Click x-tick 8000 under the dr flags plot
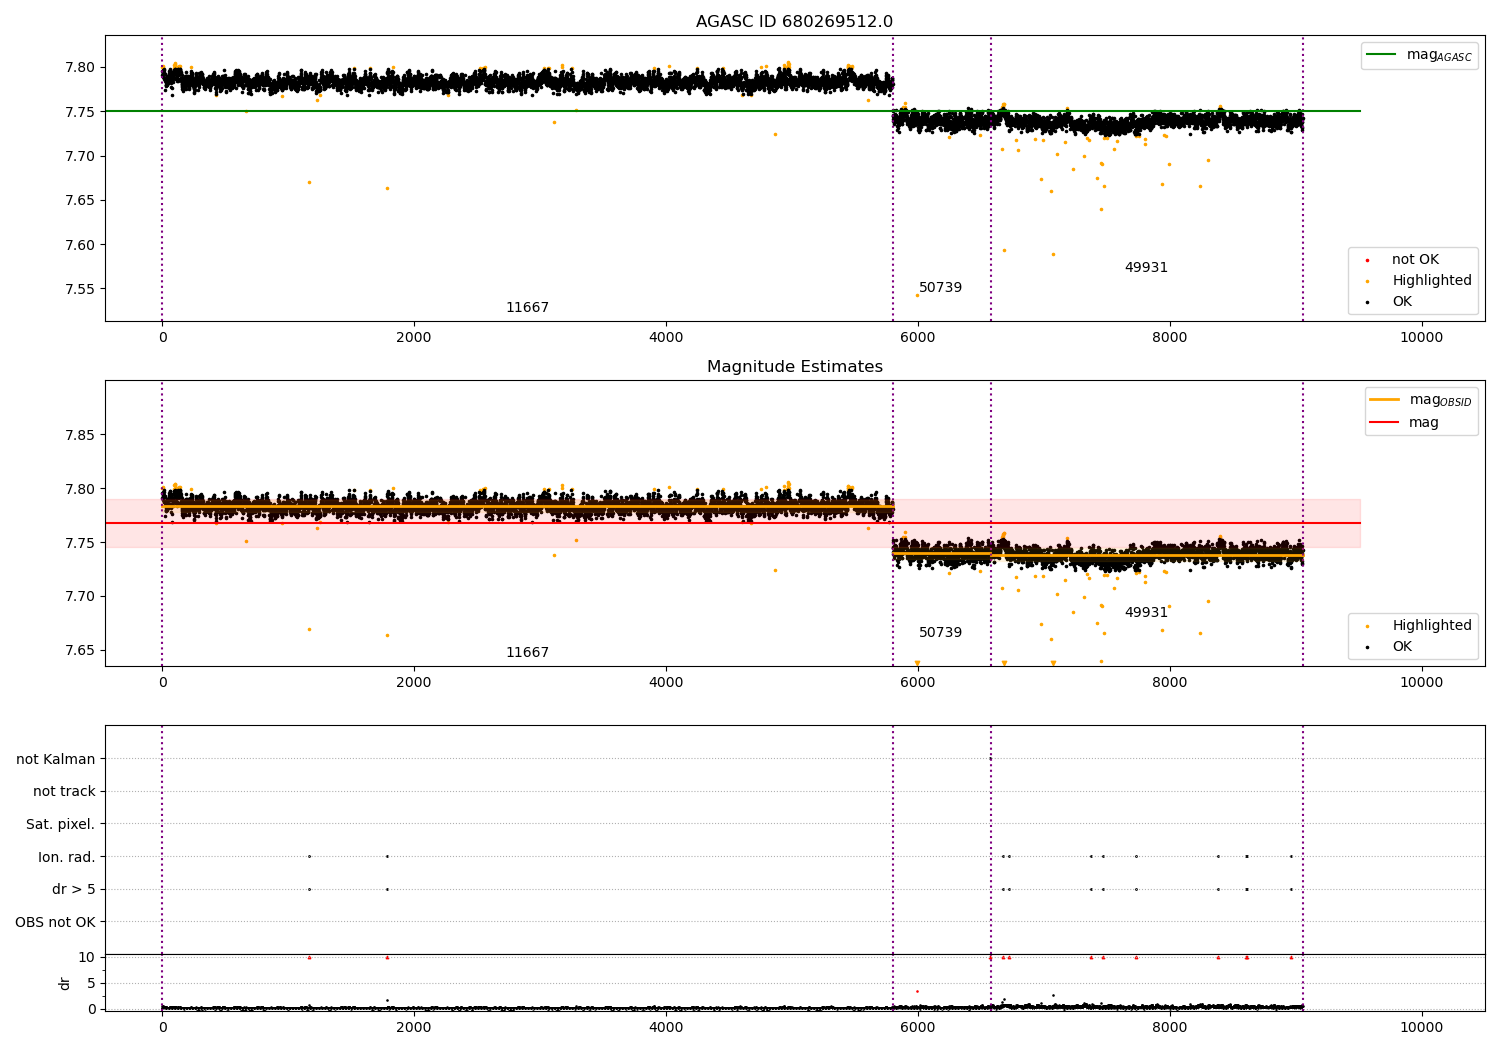 pyautogui.click(x=1170, y=1028)
